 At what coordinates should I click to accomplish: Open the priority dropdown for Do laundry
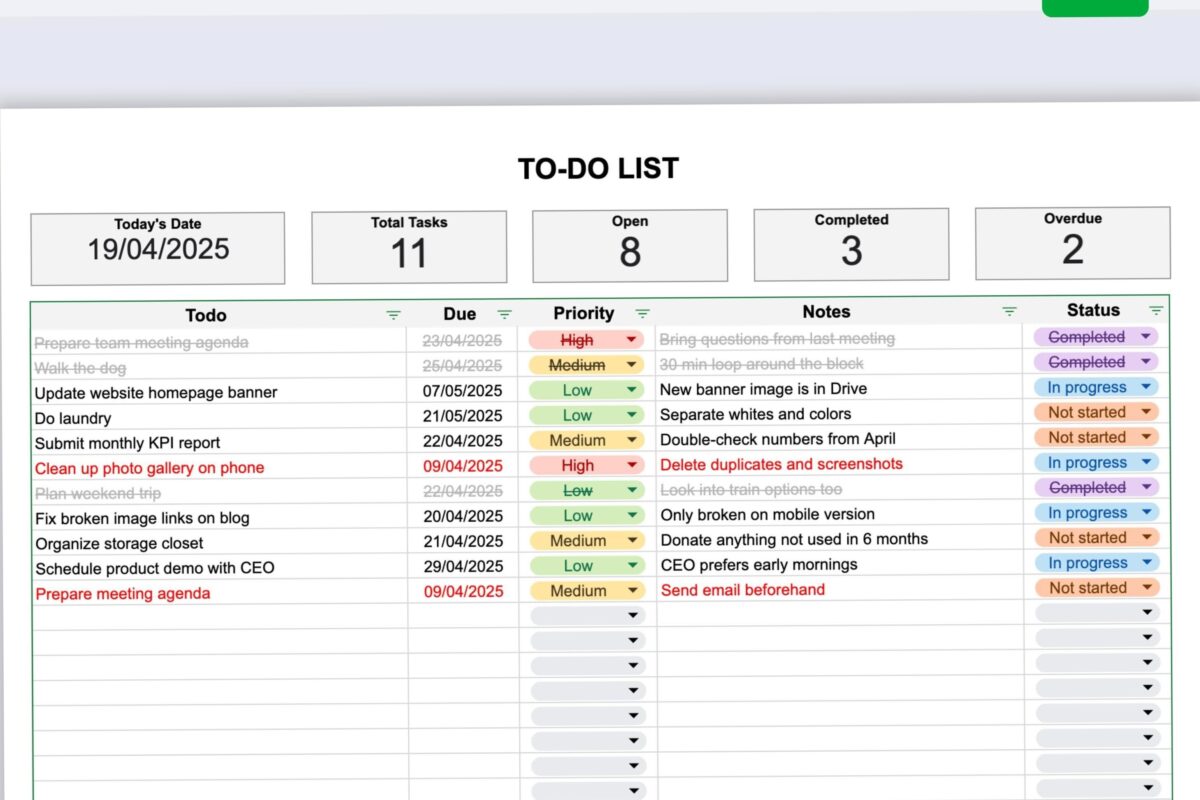[x=630, y=415]
